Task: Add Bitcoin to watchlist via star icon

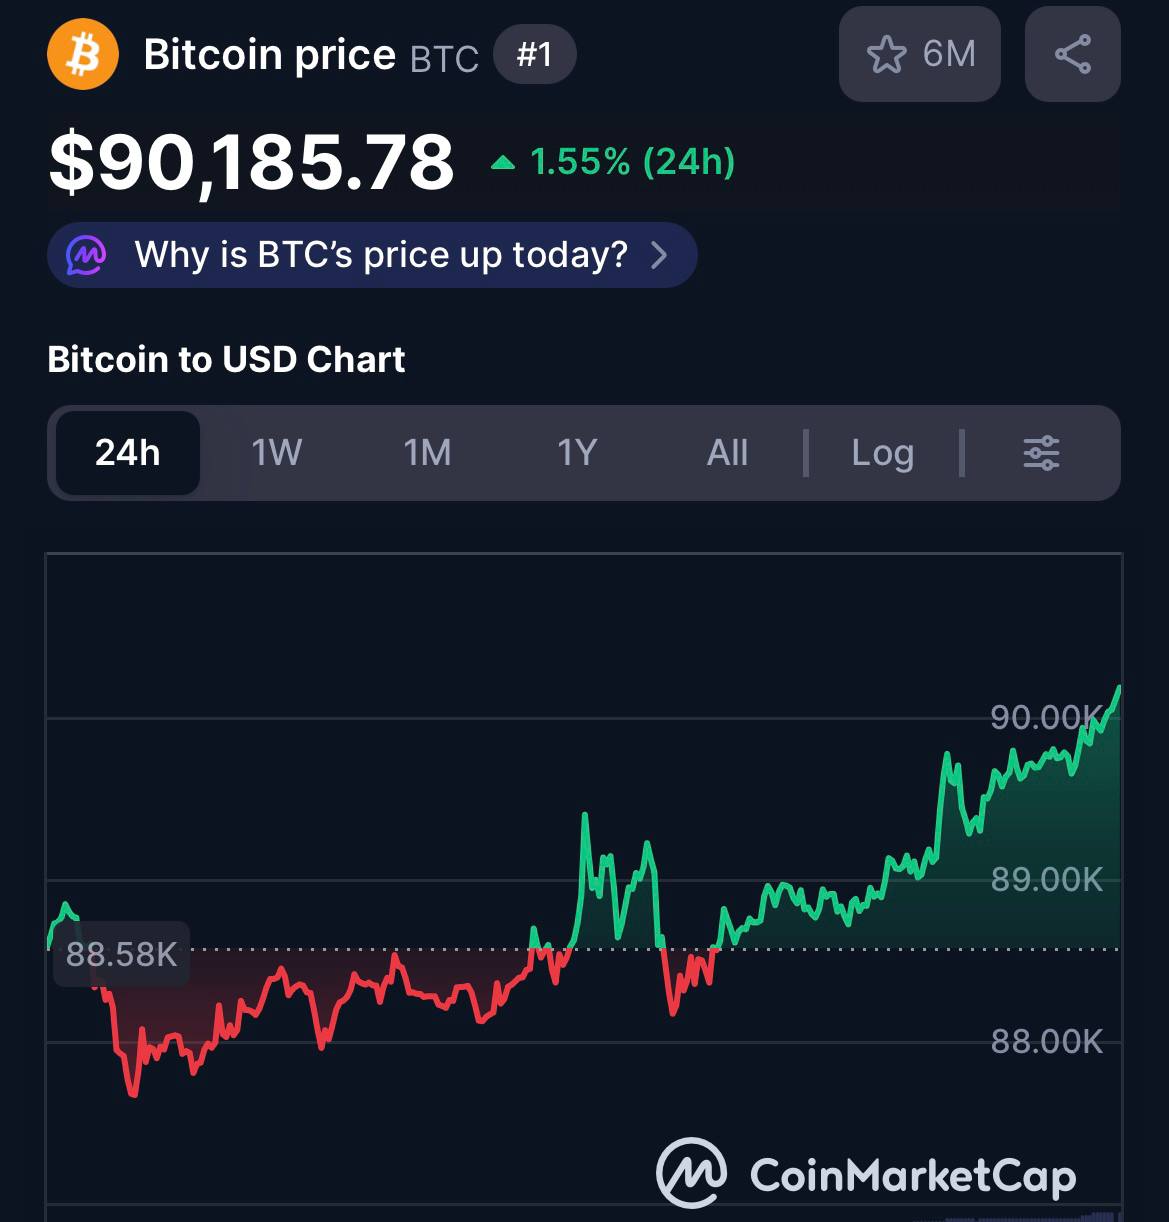Action: coord(887,55)
